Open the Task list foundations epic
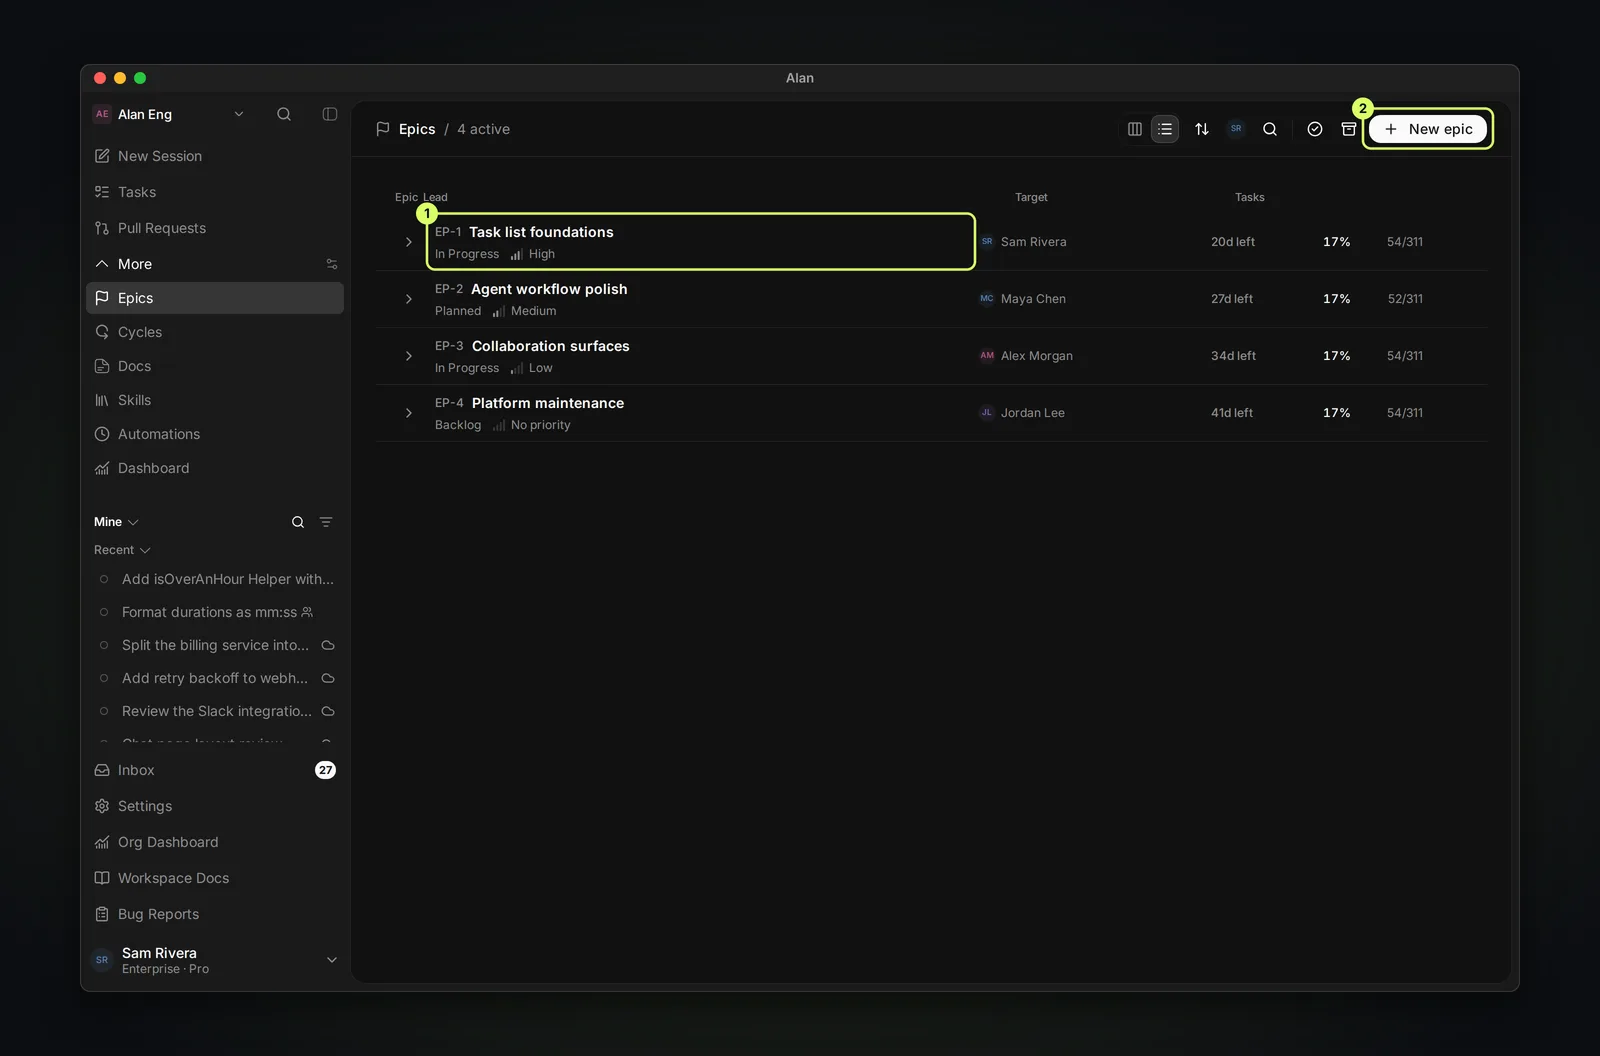 pyautogui.click(x=541, y=232)
